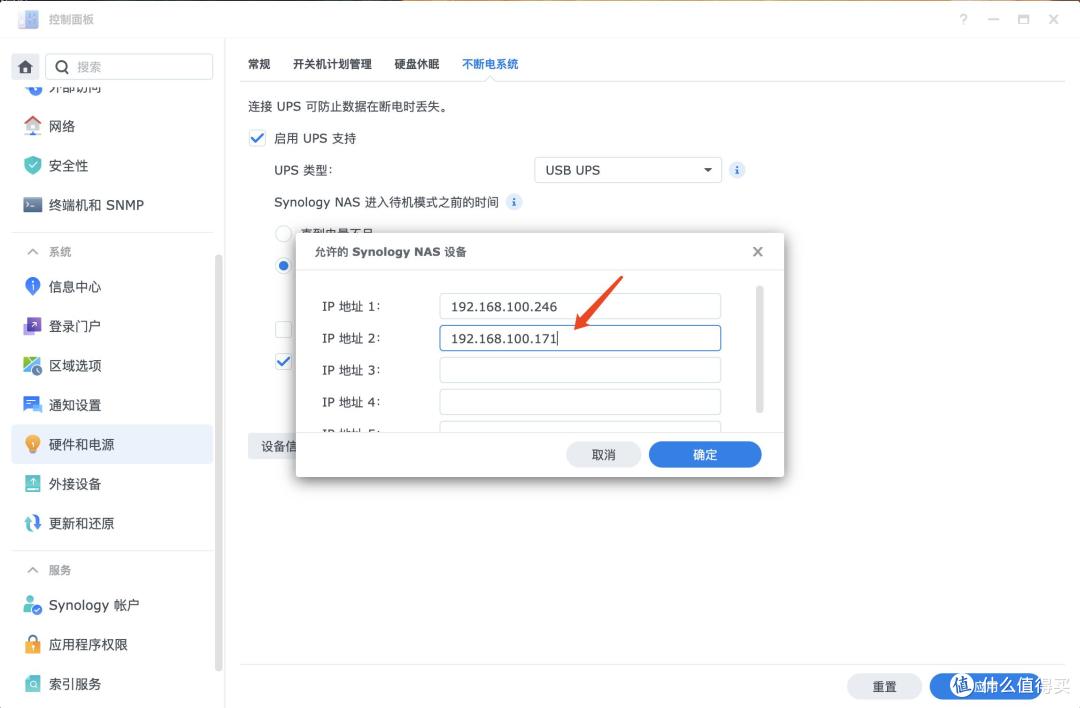Screen dimensions: 1080x708
Task: Select 安全性 in the sidebar
Action: (112, 165)
